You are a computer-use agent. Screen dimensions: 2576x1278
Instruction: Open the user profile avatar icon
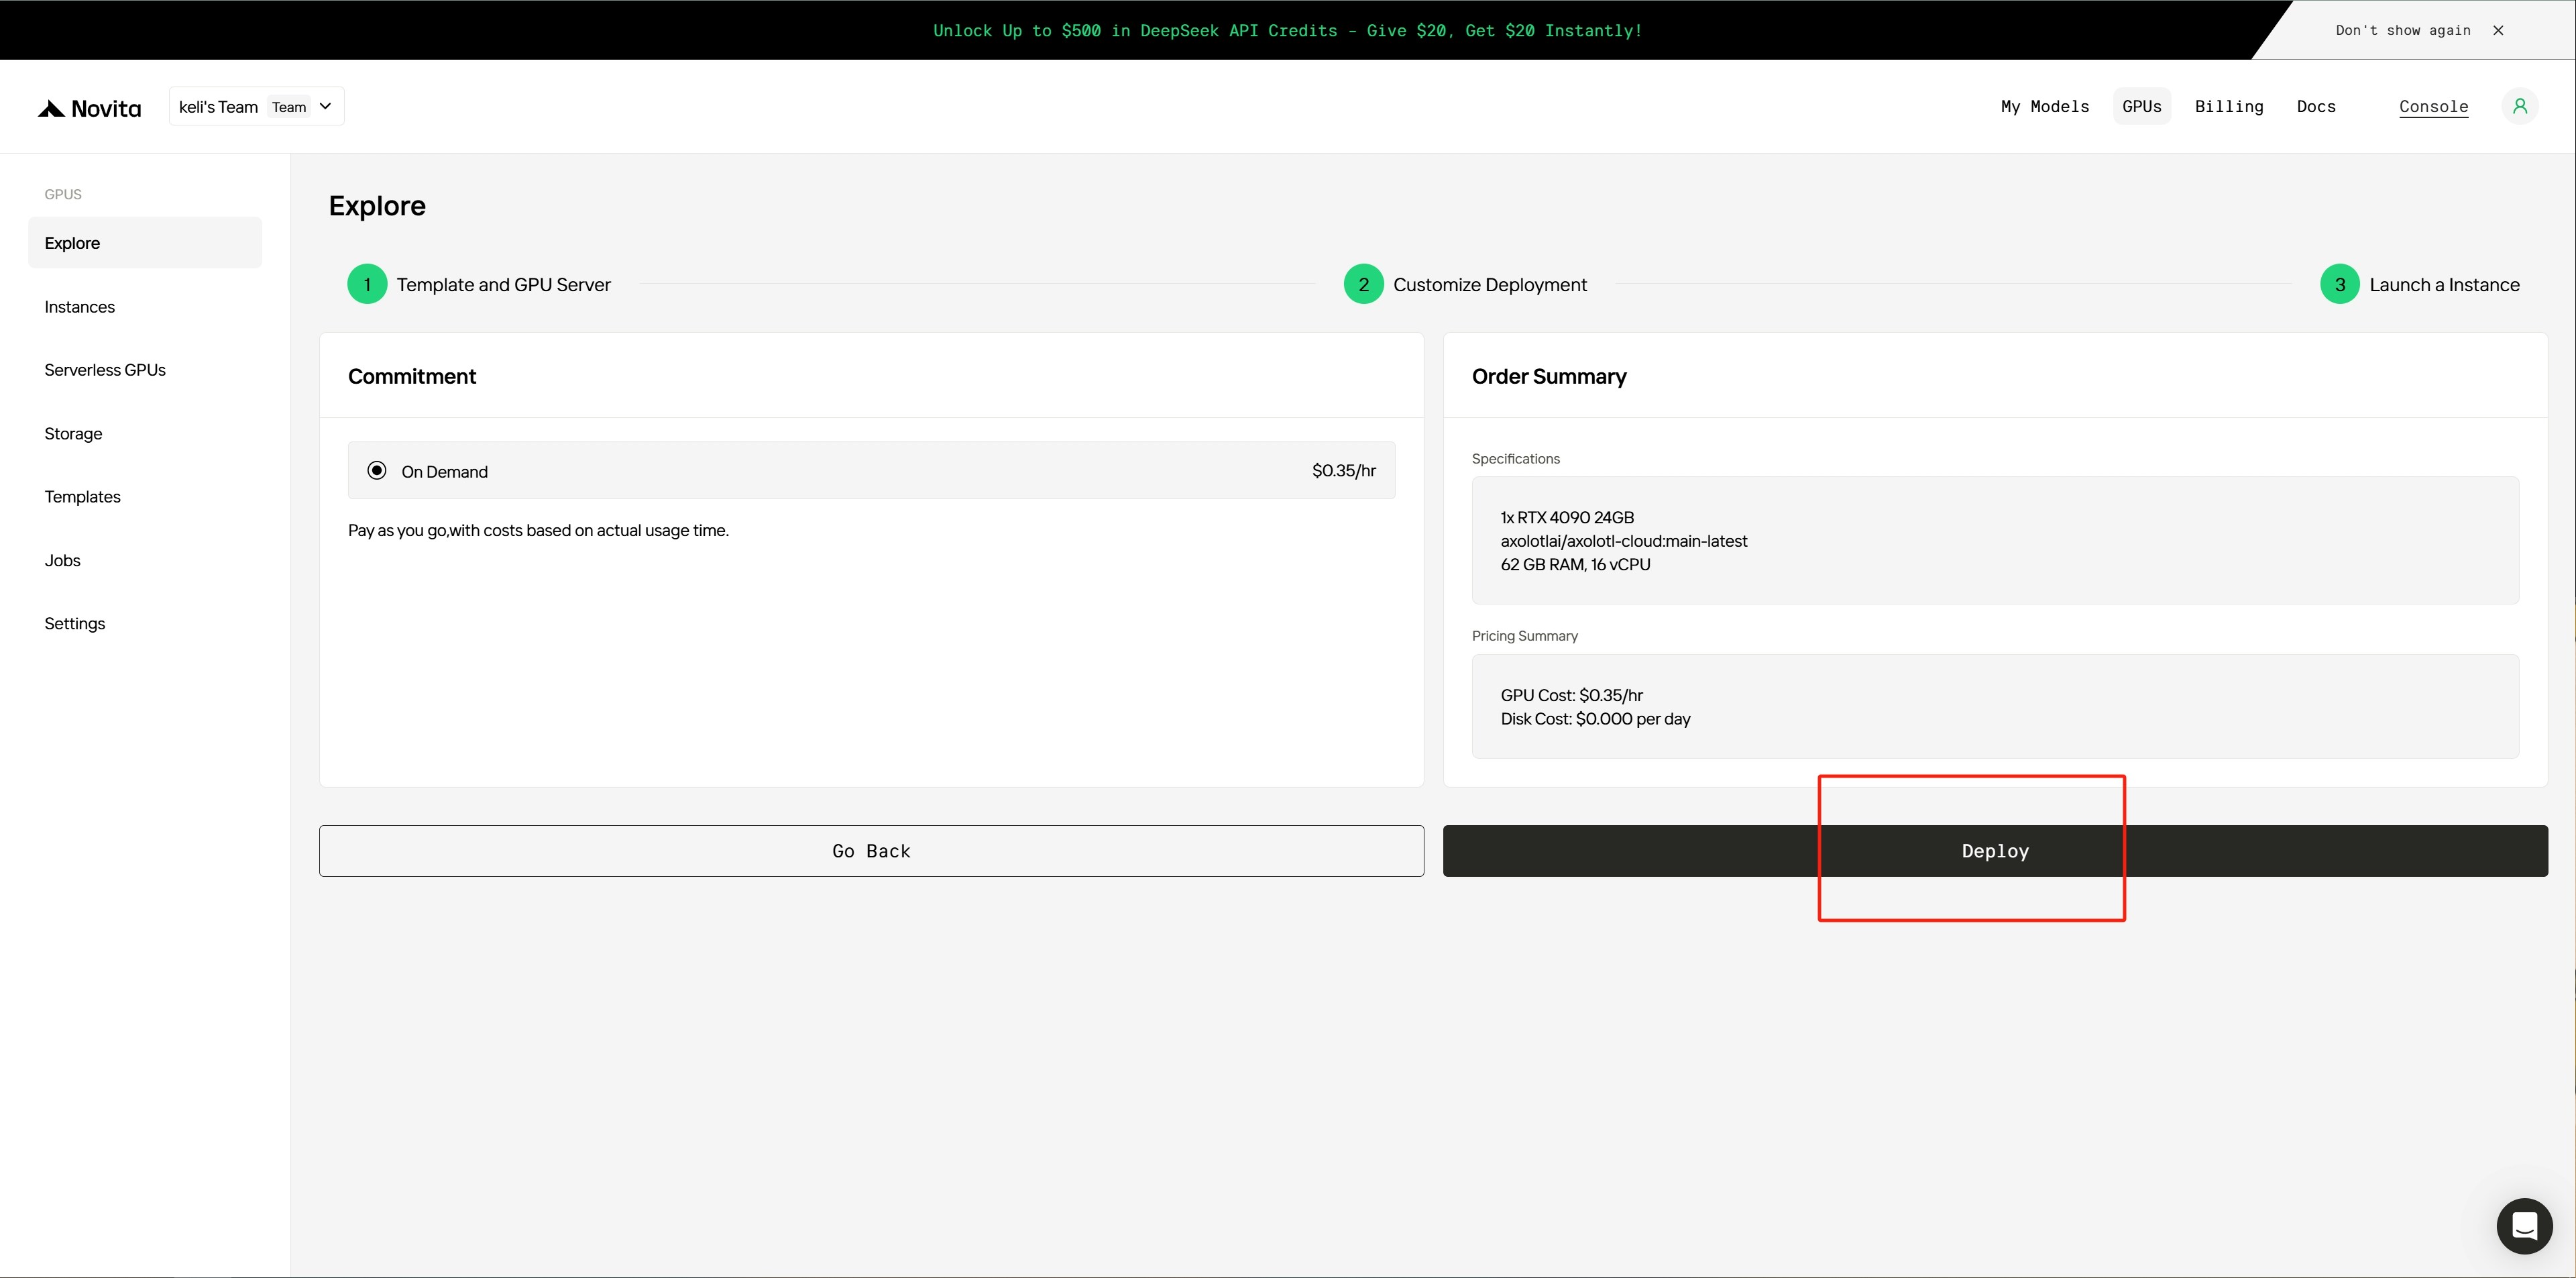2519,106
